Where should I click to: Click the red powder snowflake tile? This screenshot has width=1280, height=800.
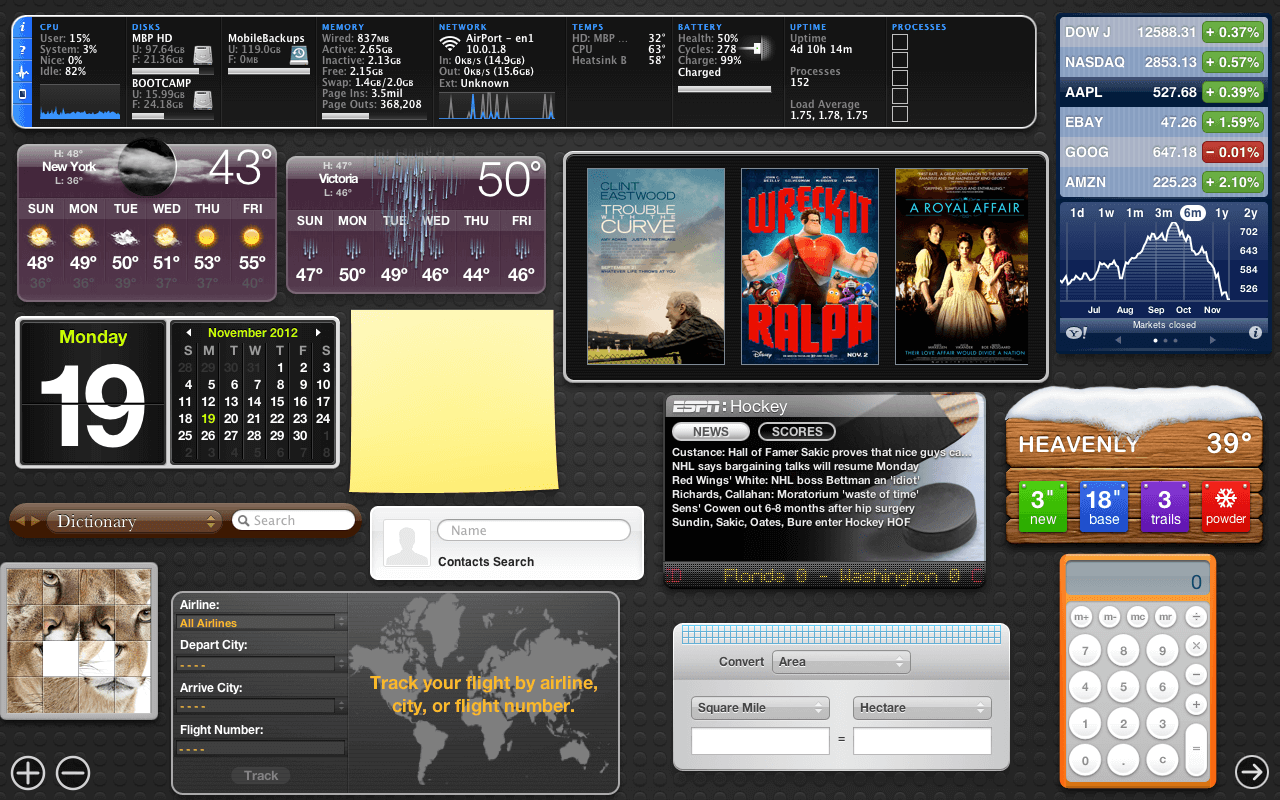[1226, 507]
